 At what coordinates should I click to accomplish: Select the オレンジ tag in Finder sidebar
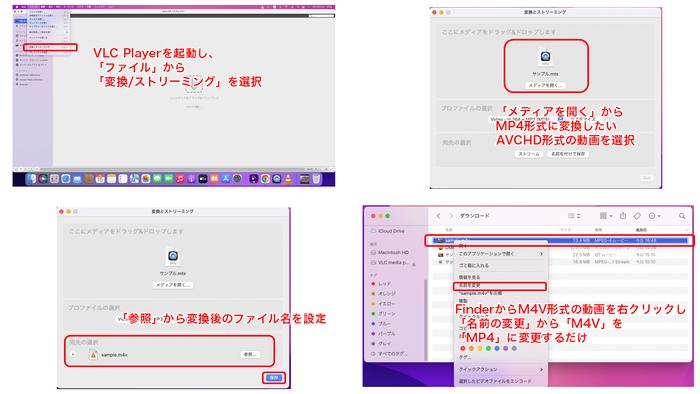(x=383, y=294)
